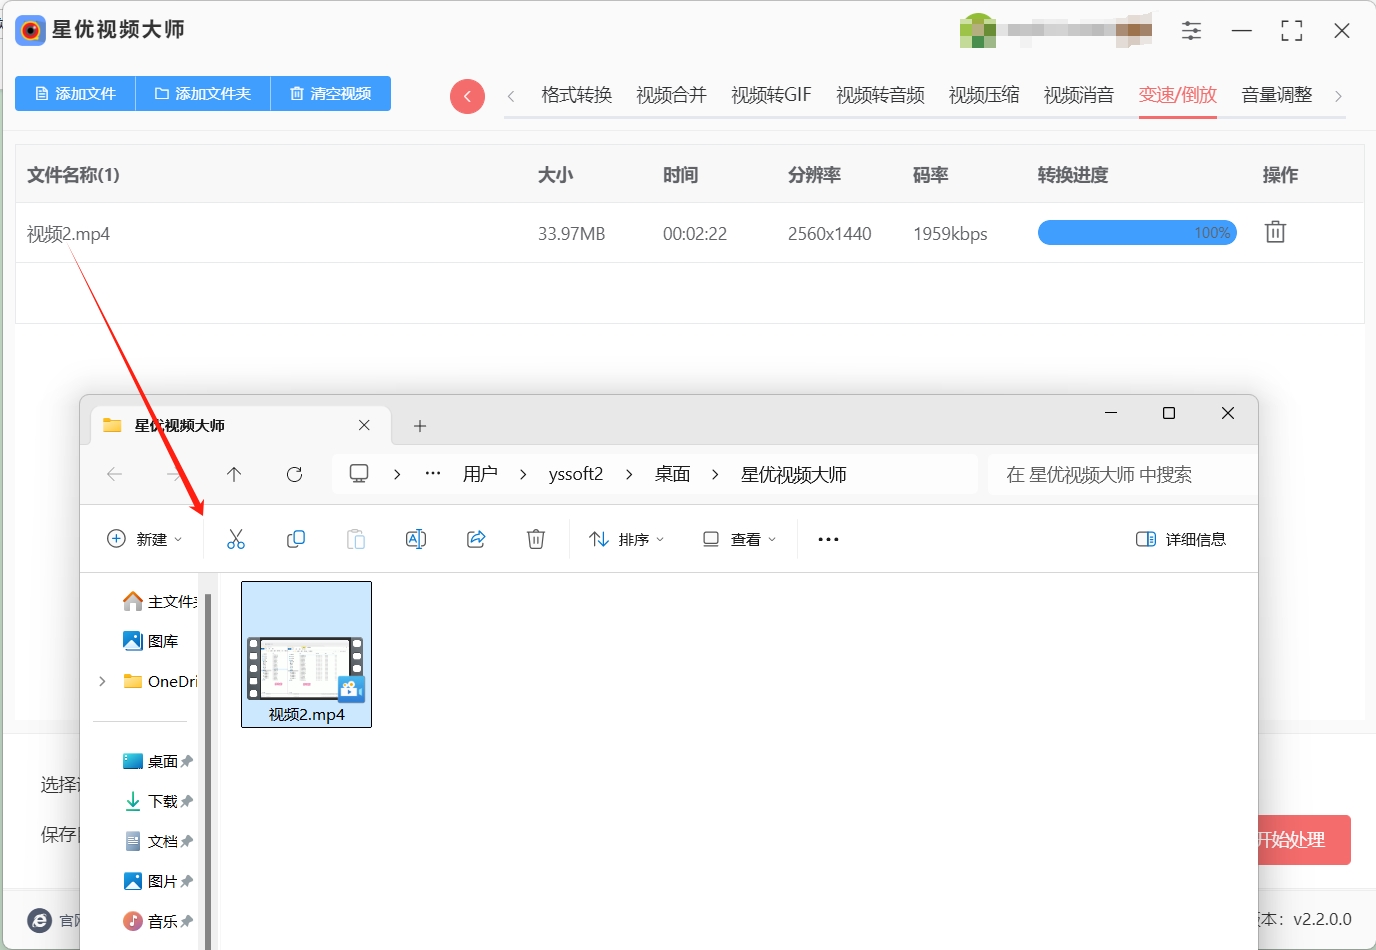
Task: Open the 新建 dropdown menu
Action: click(x=144, y=539)
